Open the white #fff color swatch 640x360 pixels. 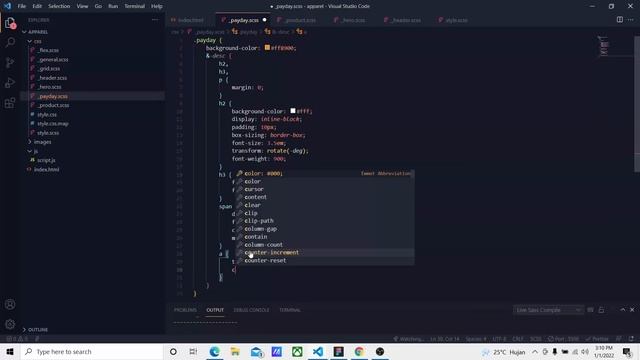[x=293, y=111]
